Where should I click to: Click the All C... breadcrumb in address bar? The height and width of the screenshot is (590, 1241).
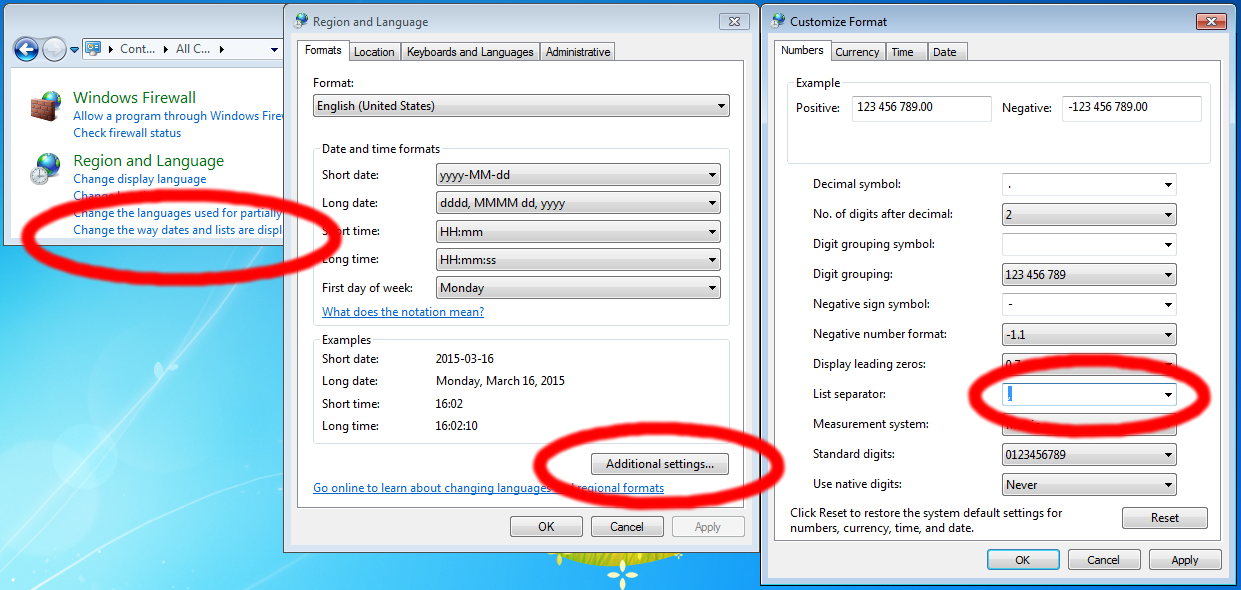point(194,48)
